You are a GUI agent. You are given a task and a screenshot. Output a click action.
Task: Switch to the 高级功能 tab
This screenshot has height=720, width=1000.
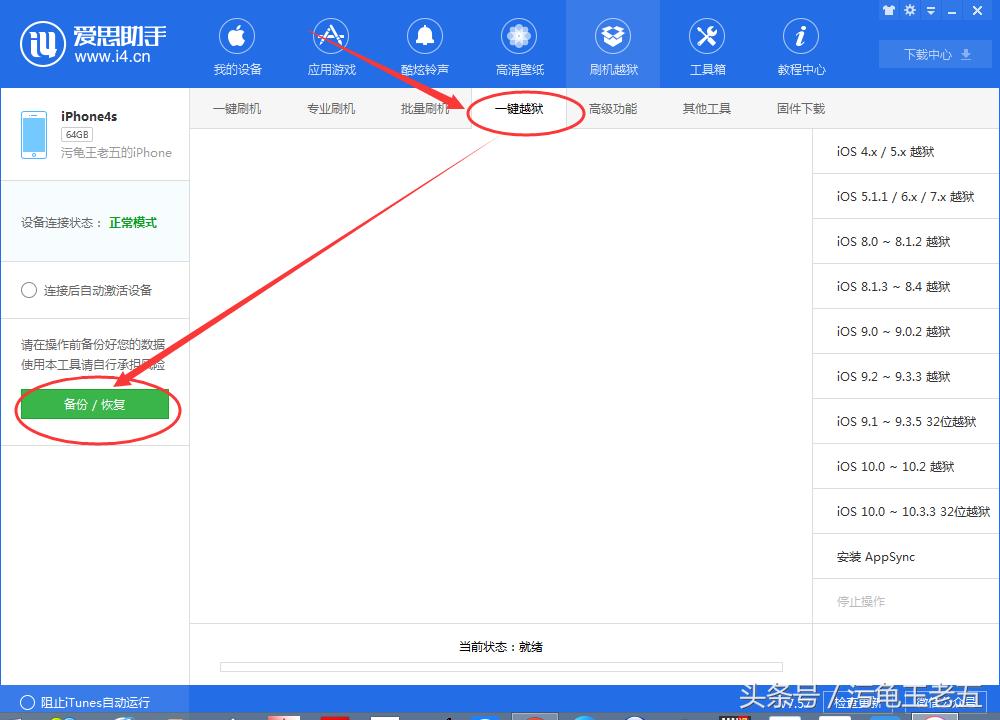(x=614, y=108)
